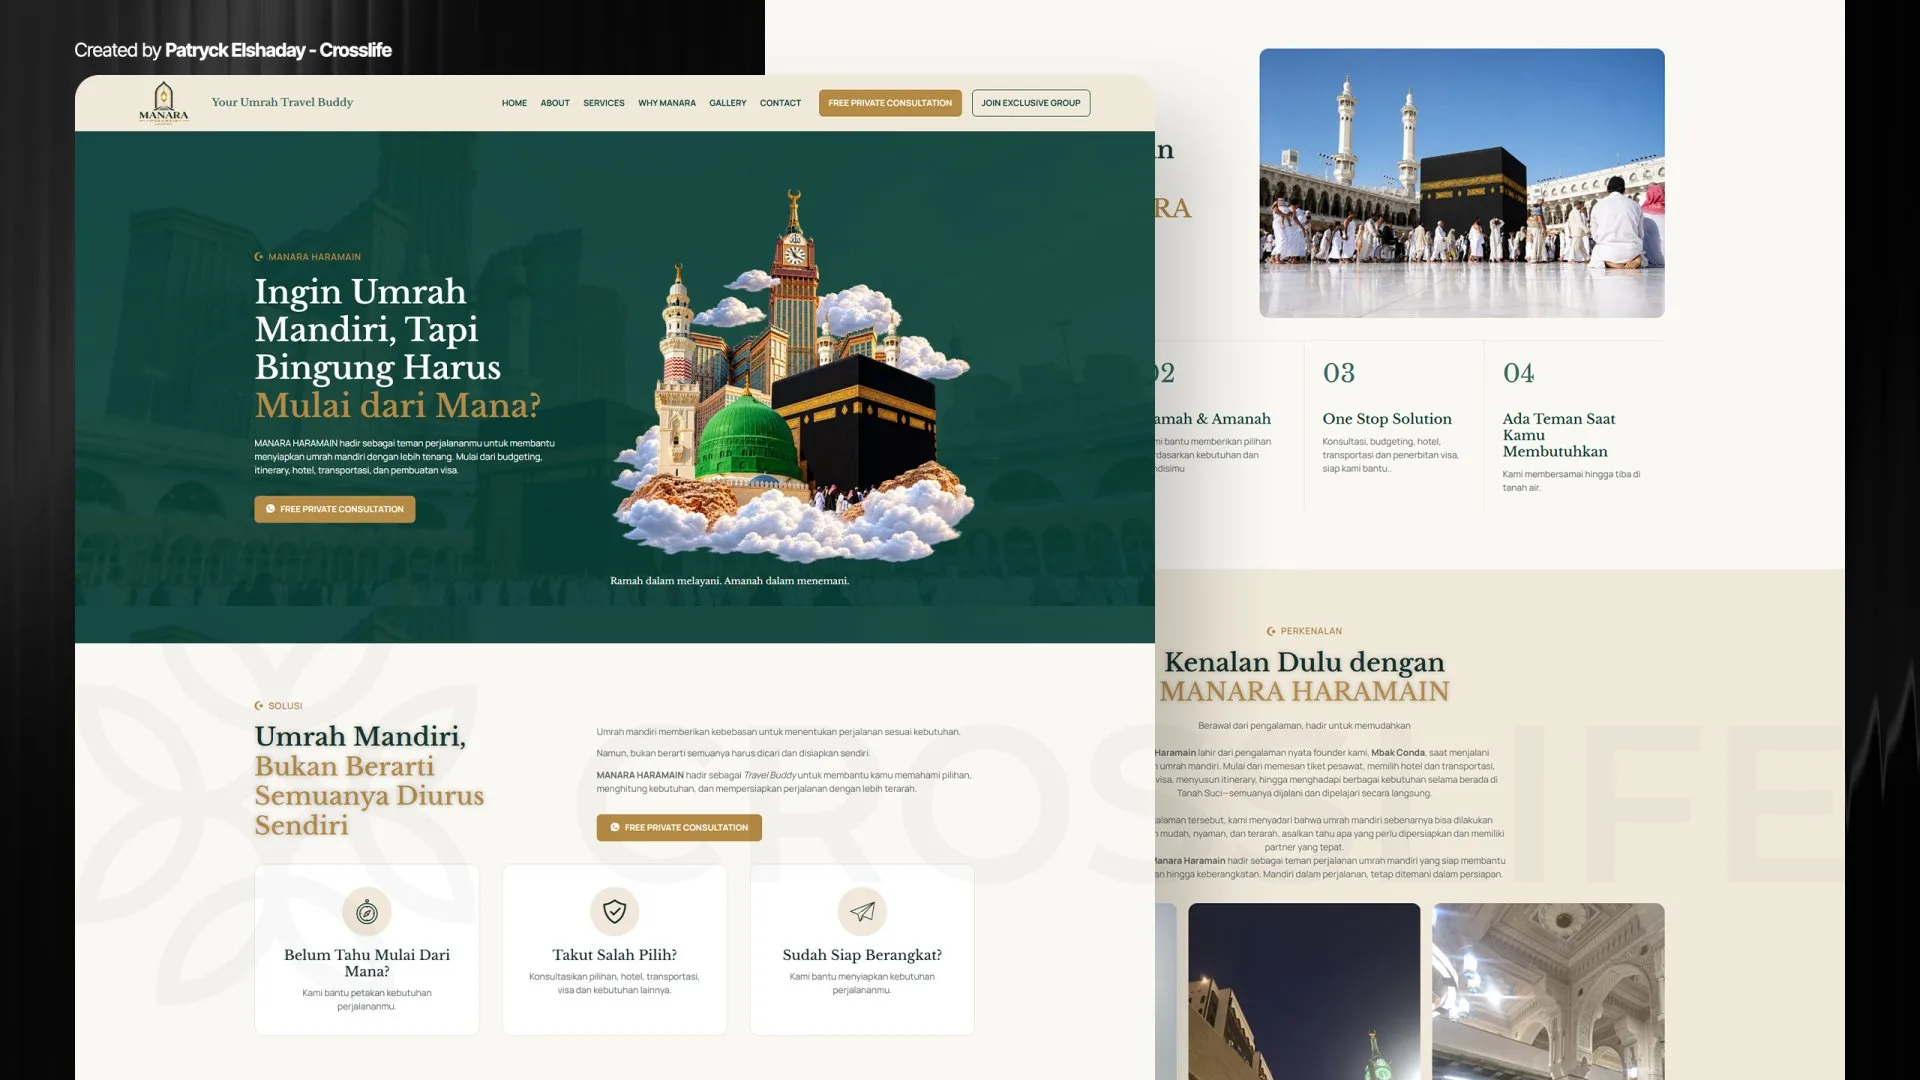Go to the ABOUT nav item
The width and height of the screenshot is (1920, 1080).
coord(555,103)
